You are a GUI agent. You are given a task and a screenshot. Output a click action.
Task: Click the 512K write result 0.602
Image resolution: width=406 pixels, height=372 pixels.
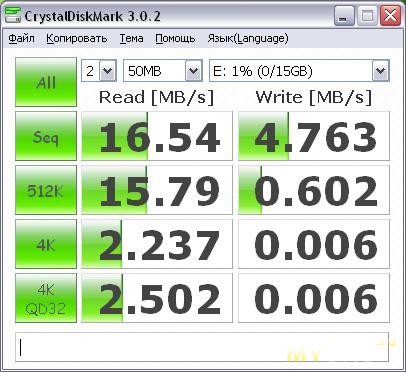pyautogui.click(x=314, y=190)
